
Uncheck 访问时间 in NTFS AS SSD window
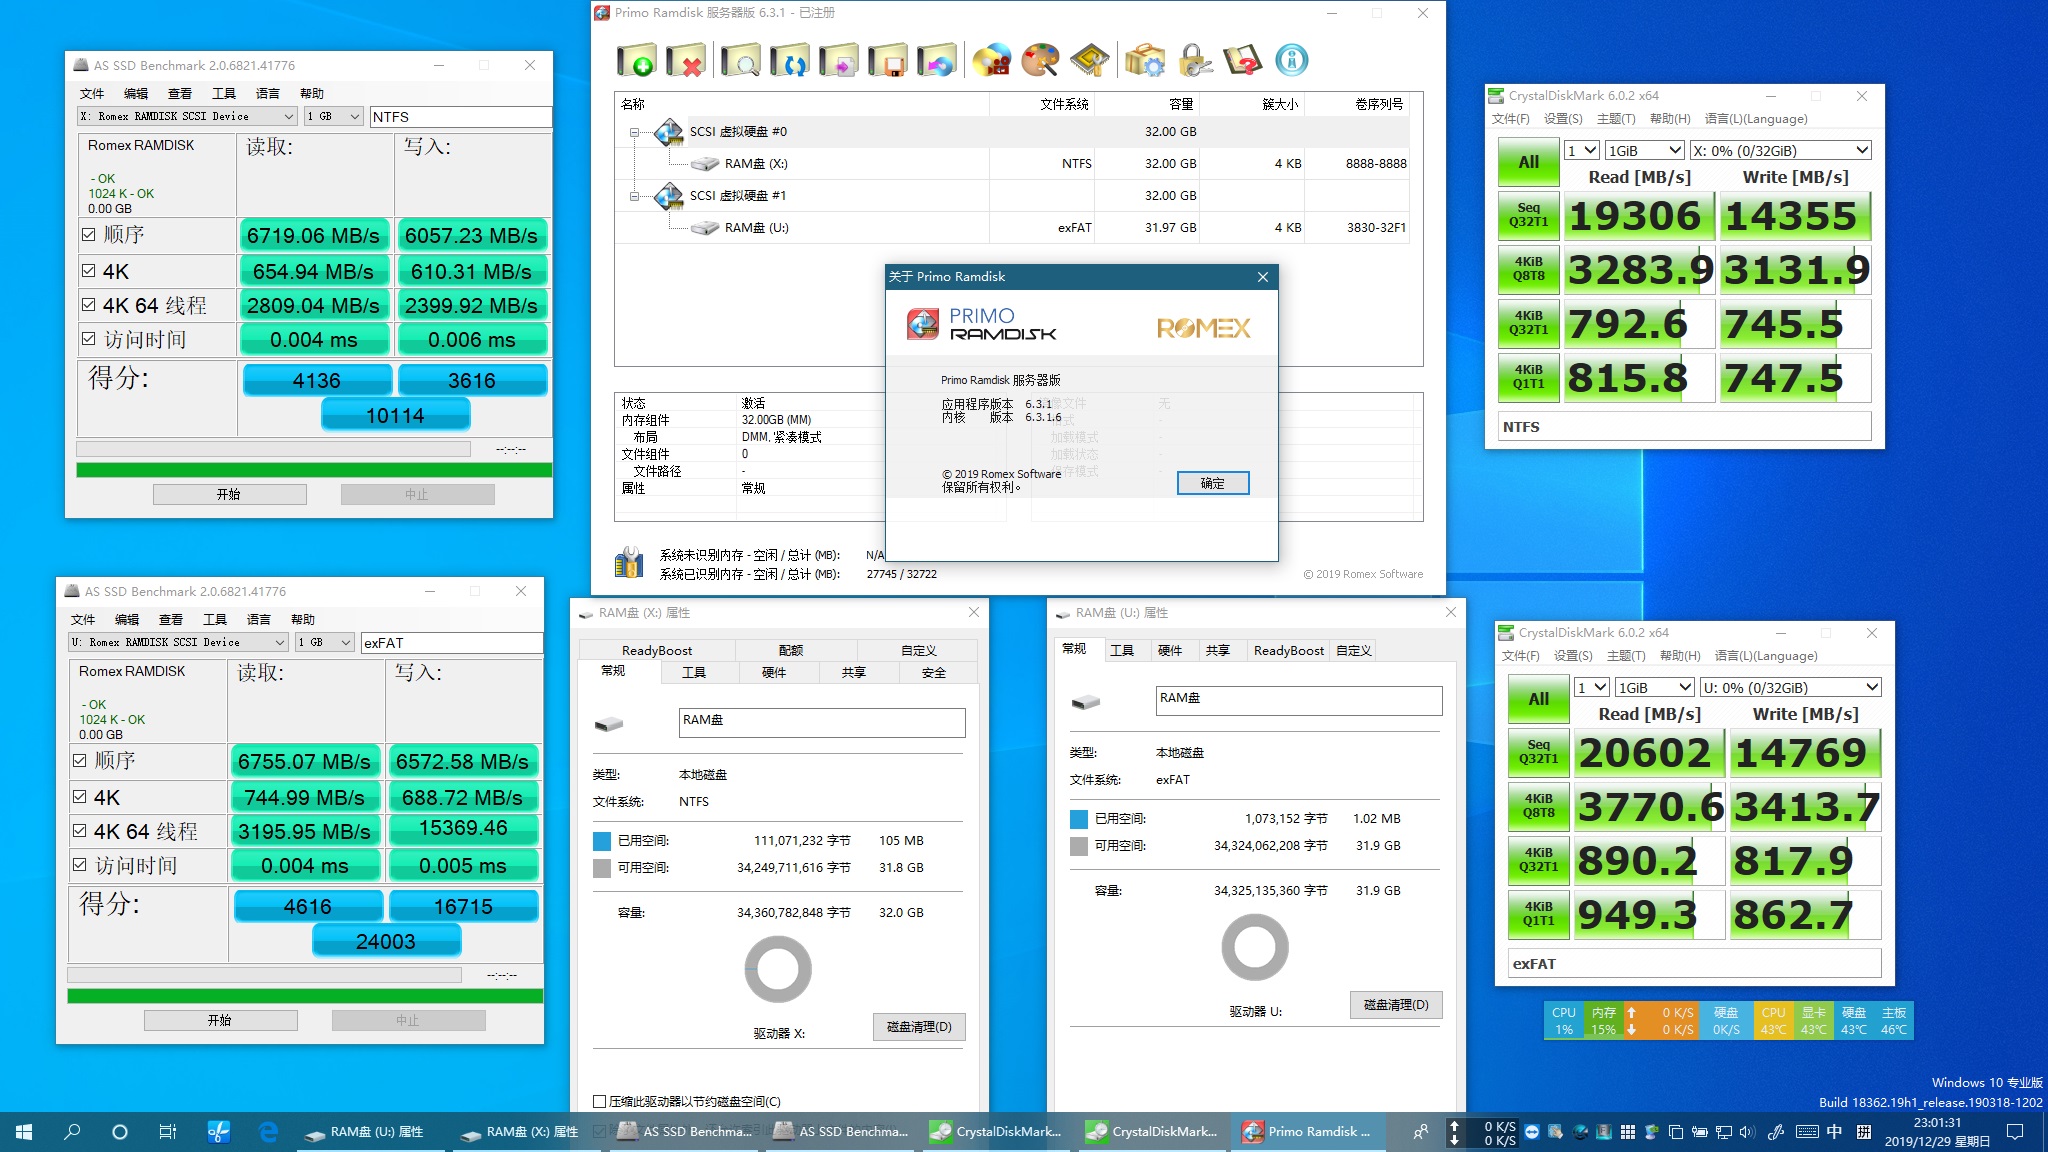[x=89, y=339]
